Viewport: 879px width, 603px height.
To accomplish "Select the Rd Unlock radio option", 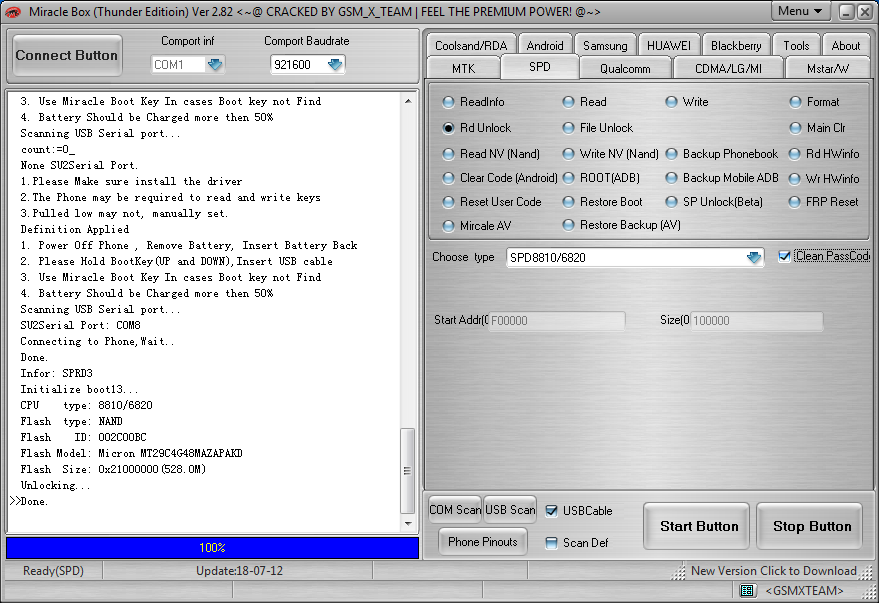I will click(477, 128).
